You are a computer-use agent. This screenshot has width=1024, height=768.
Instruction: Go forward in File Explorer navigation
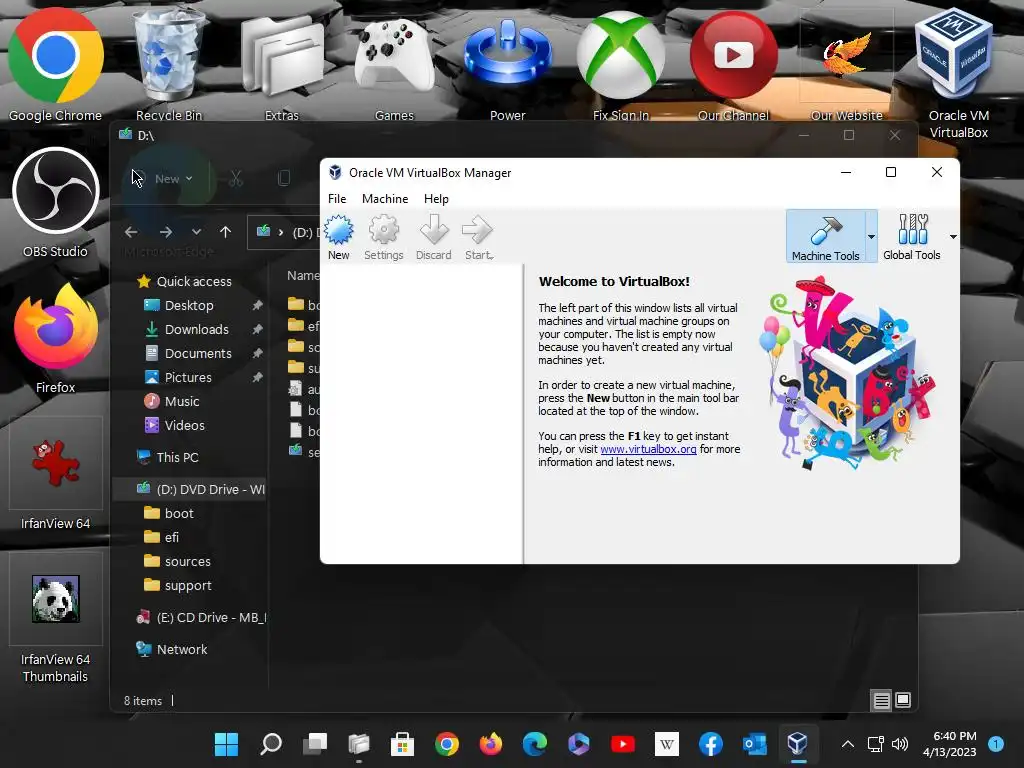click(166, 232)
